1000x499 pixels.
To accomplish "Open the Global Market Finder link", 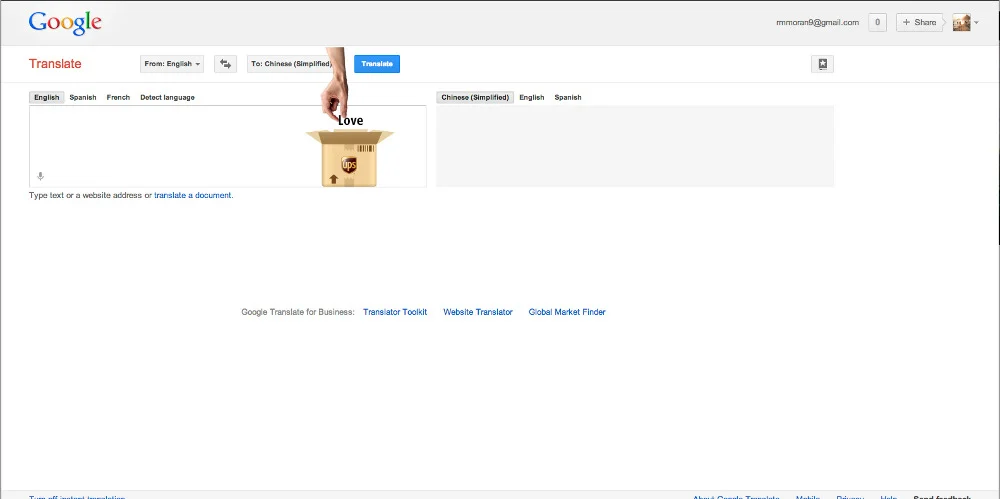I will point(567,312).
